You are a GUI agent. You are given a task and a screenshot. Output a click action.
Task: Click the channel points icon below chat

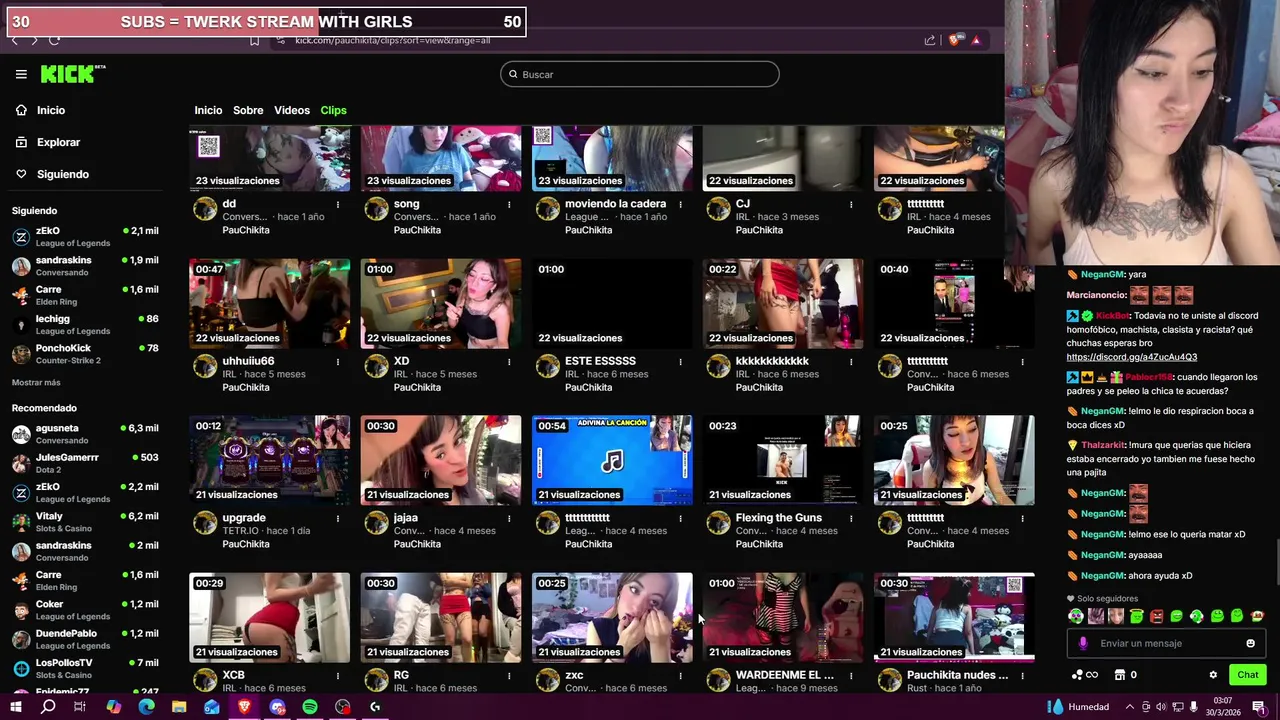[x=1077, y=675]
